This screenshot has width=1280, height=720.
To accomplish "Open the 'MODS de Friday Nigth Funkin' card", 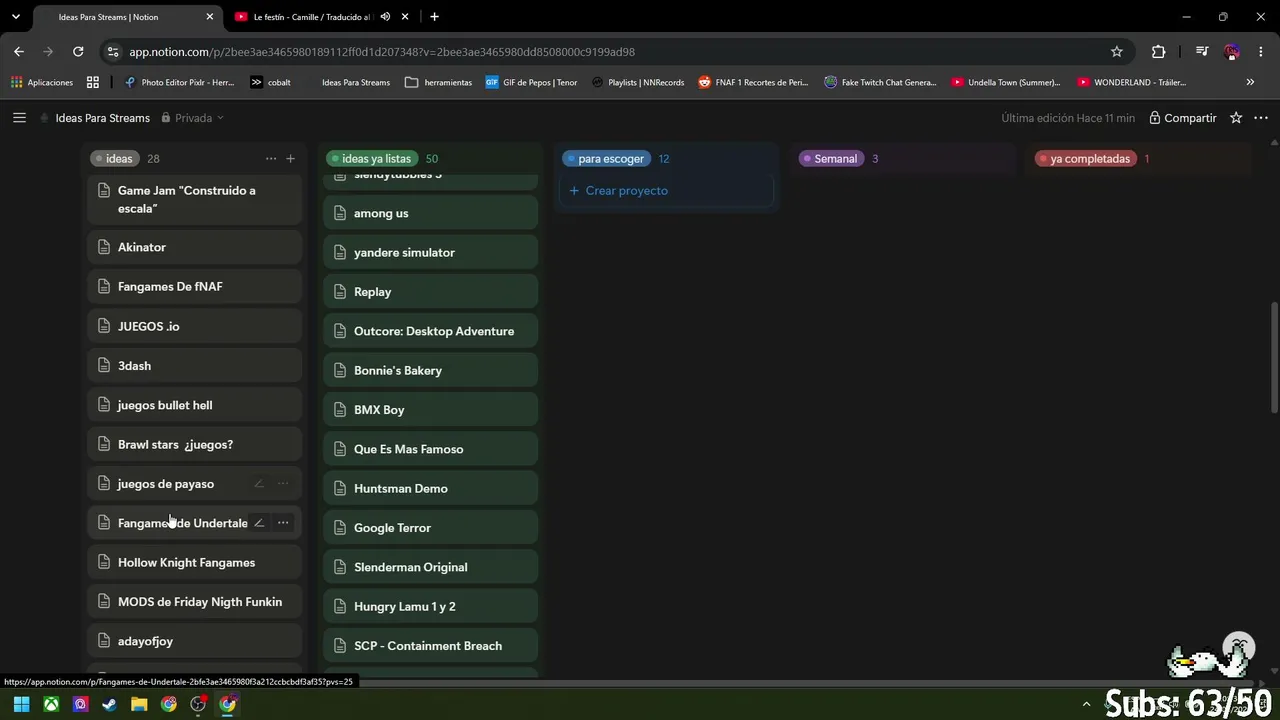I will [195, 602].
